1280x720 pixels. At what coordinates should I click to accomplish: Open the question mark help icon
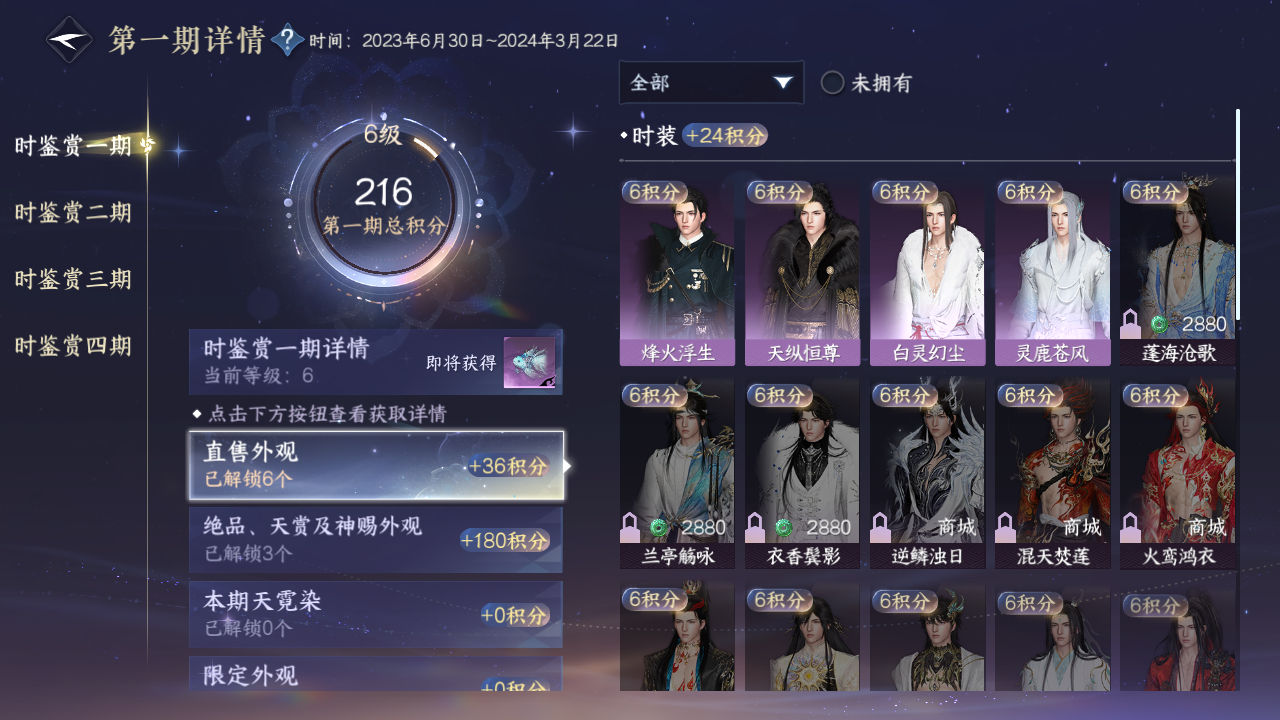pyautogui.click(x=288, y=40)
